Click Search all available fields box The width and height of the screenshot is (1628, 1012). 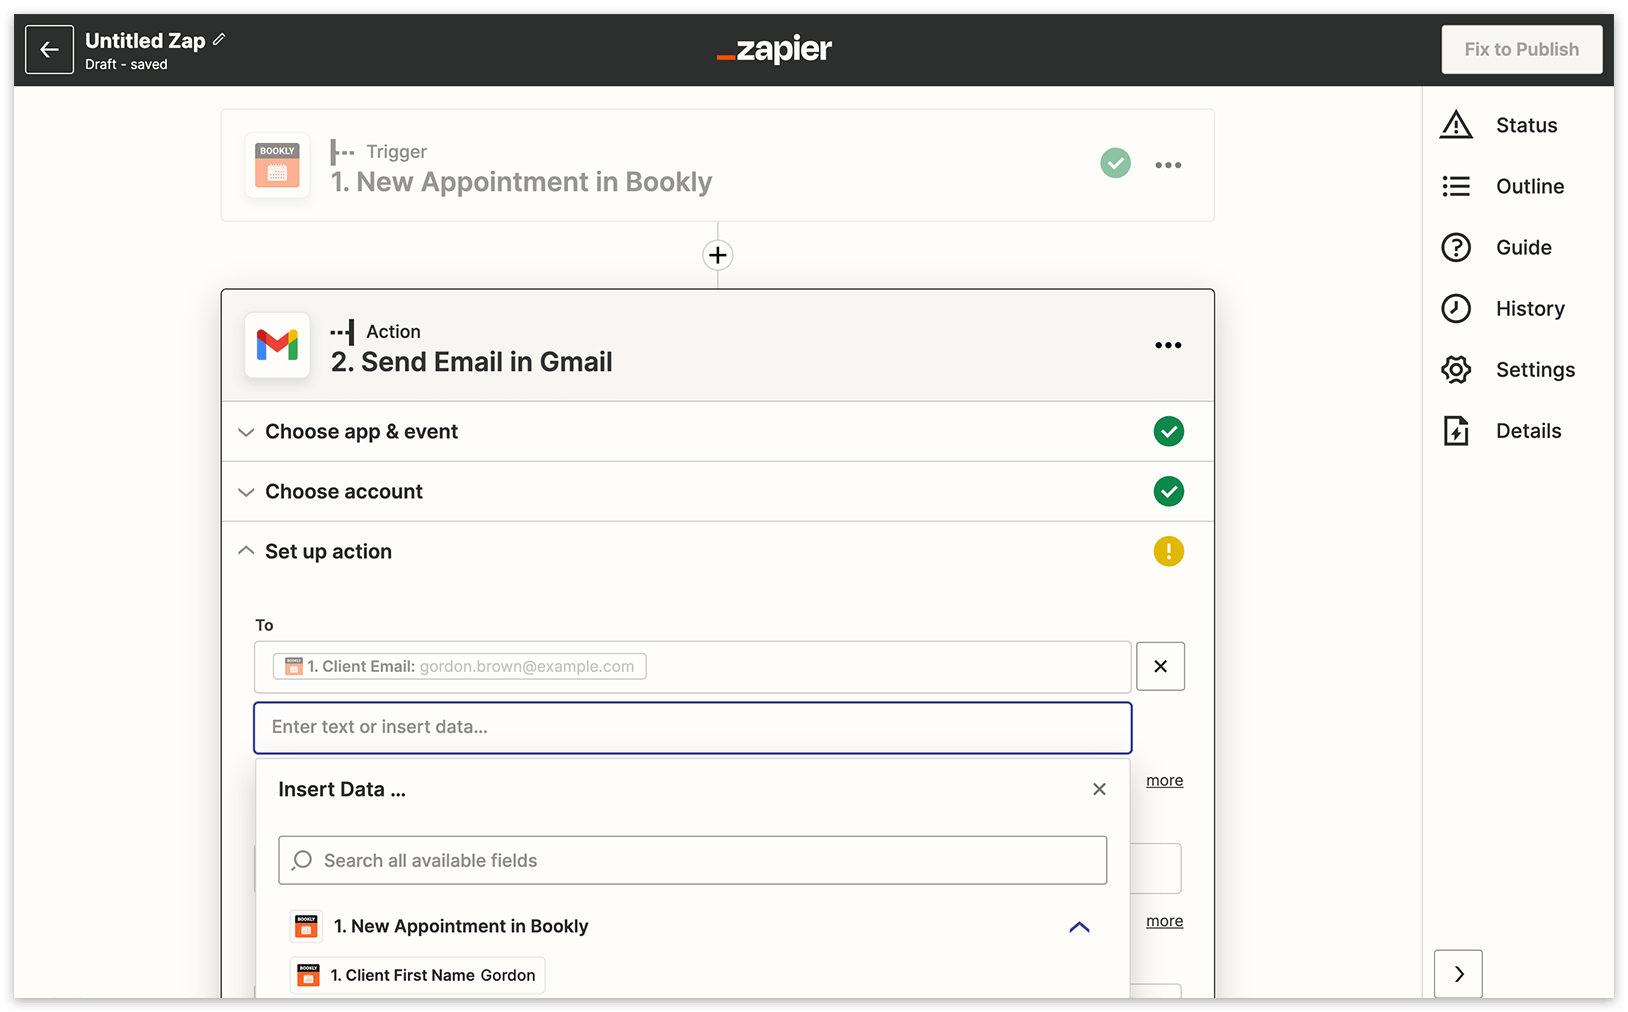coord(692,860)
